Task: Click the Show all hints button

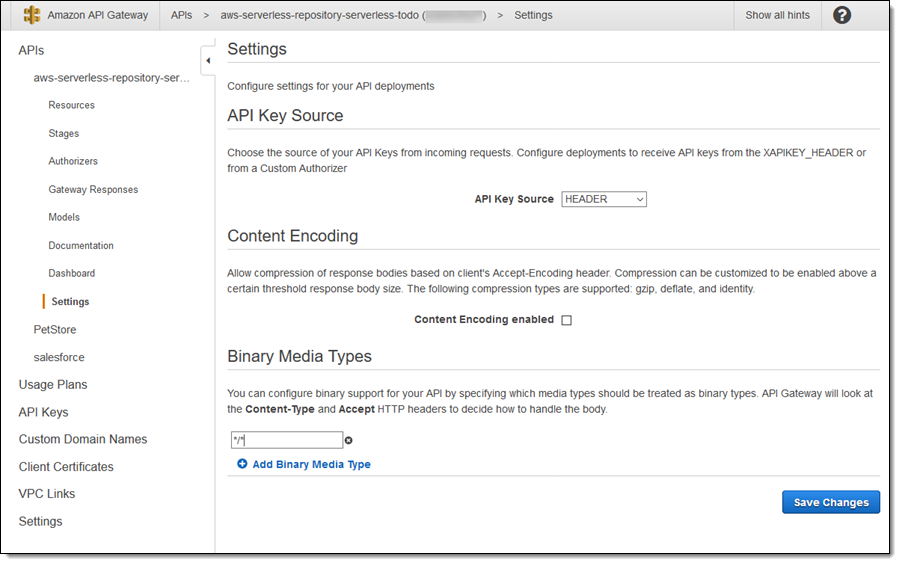Action: point(777,15)
